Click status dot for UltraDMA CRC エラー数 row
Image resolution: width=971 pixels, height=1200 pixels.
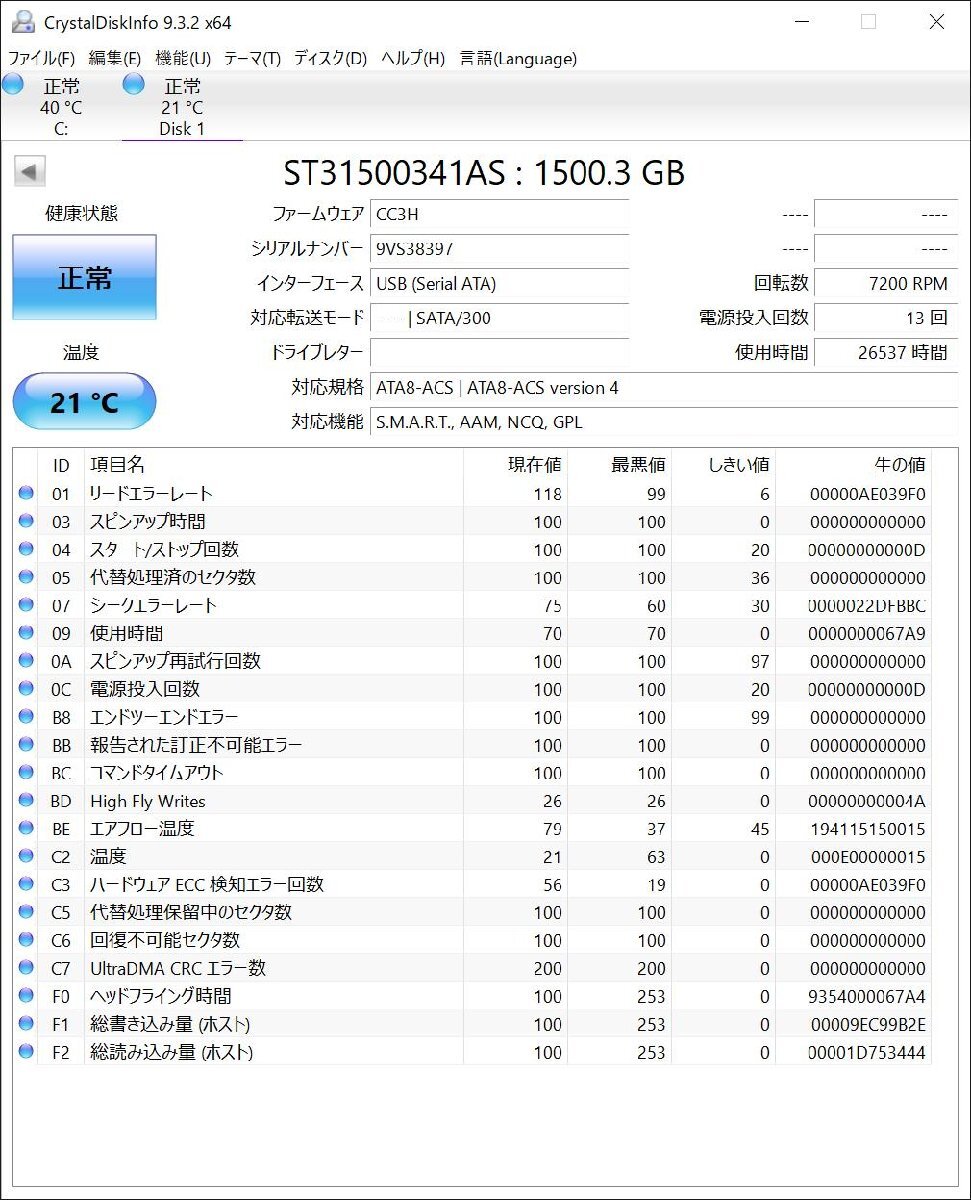click(26, 968)
